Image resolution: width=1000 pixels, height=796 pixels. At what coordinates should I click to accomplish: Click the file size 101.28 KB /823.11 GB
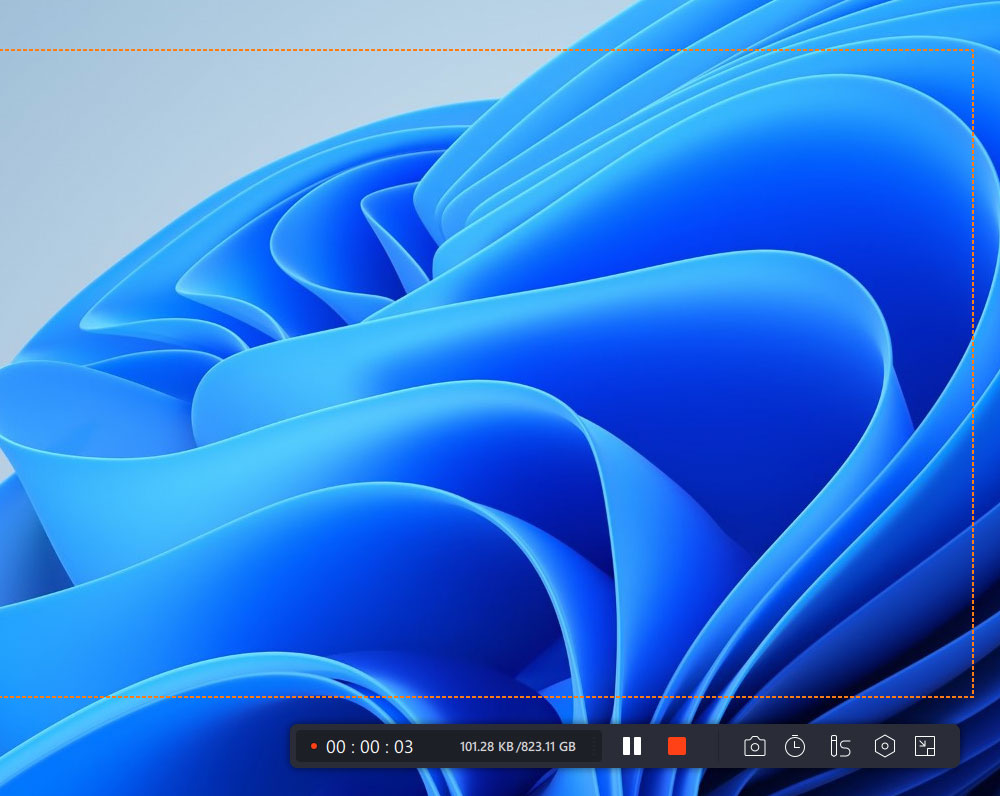[x=518, y=746]
